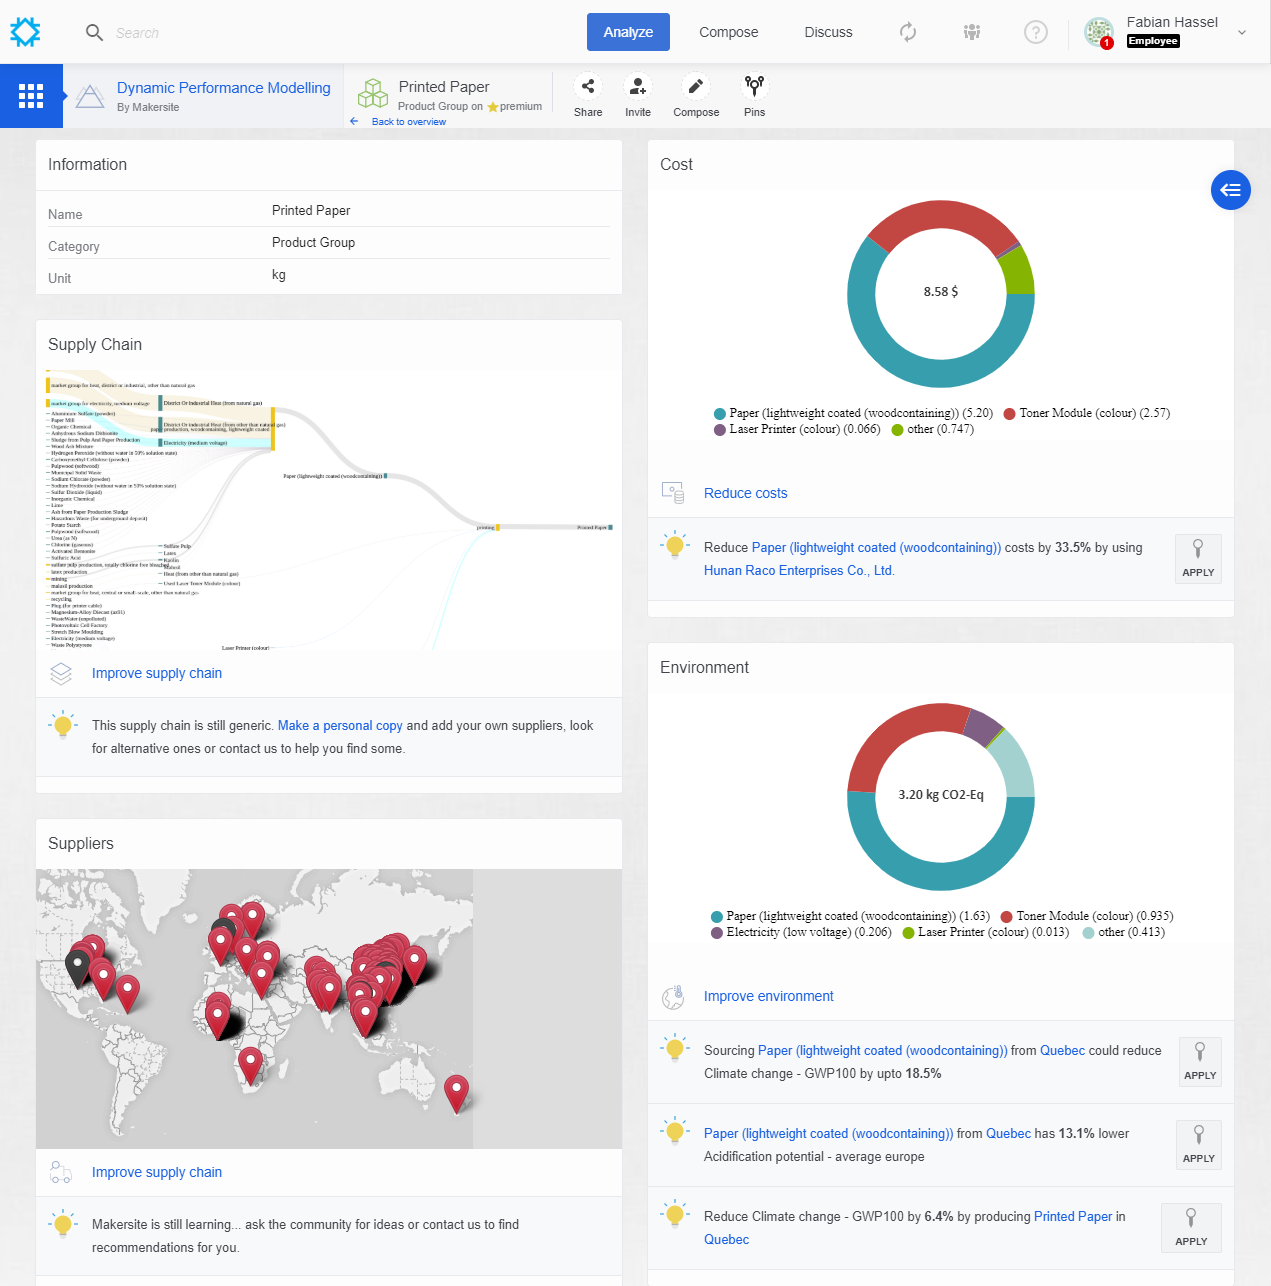Viewport: 1271px width, 1286px height.
Task: Open Quebec link in GWP100 18.5% tip
Action: 1062,1051
